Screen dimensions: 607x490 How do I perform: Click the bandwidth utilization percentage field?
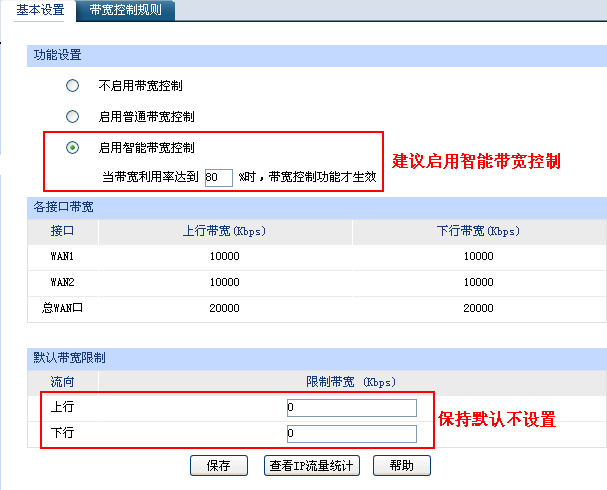click(x=217, y=176)
